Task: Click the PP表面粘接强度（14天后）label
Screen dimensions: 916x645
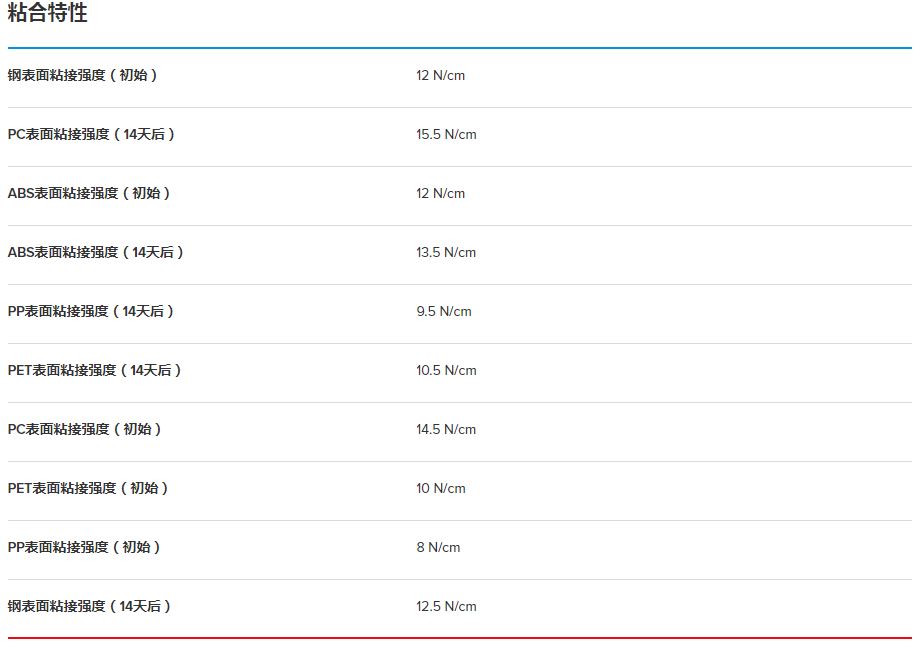Action: tap(91, 312)
